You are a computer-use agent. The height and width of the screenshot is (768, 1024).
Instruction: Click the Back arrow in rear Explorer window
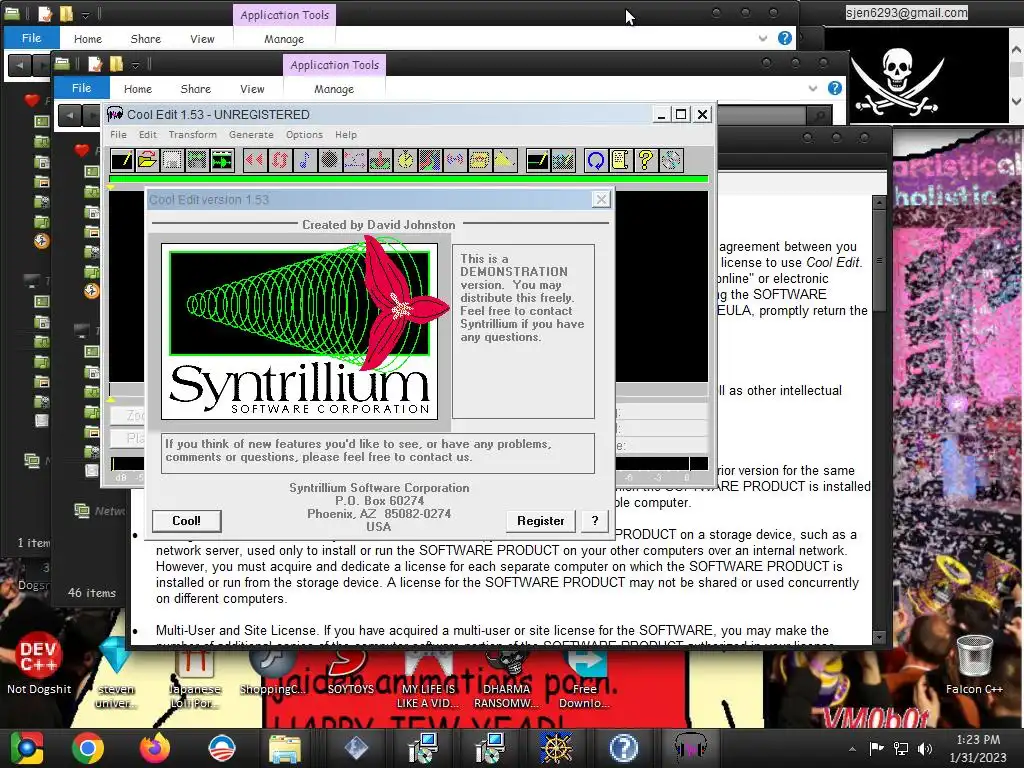click(20, 65)
